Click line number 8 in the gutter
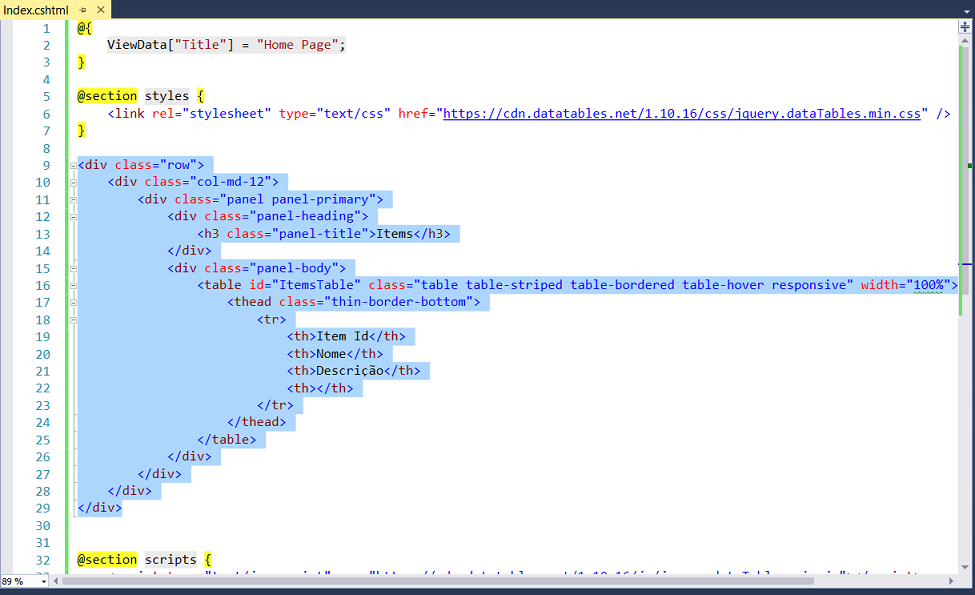 pyautogui.click(x=47, y=149)
